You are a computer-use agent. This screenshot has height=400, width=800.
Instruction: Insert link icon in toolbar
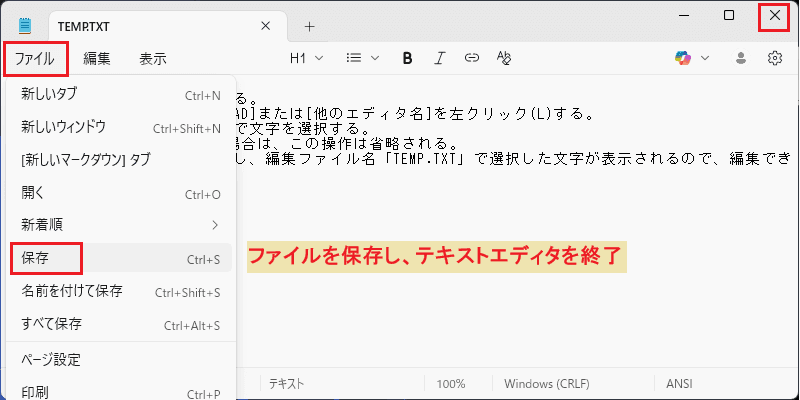tap(471, 58)
